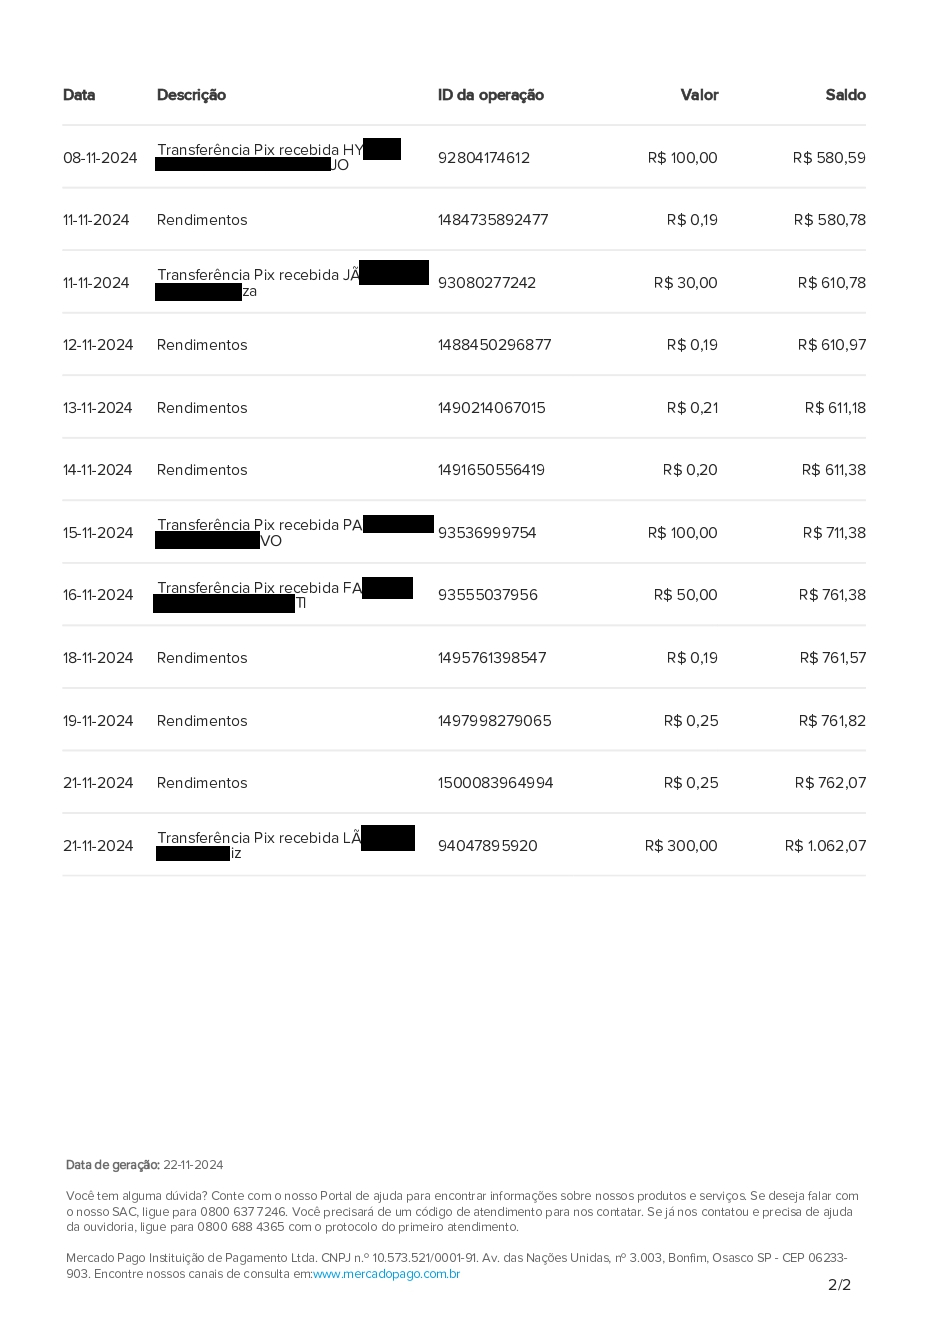This screenshot has width=930, height=1318.
Task: Click the R$ 1.062,07 final balance
Action: 825,846
